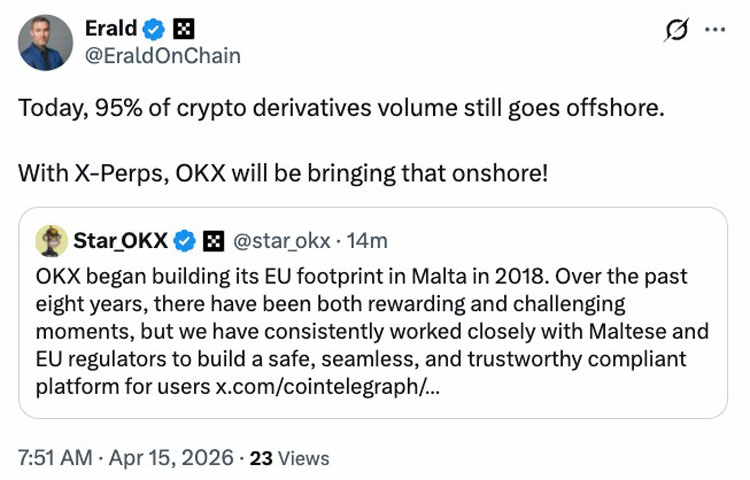Click Erald's profile avatar photo

[45, 43]
